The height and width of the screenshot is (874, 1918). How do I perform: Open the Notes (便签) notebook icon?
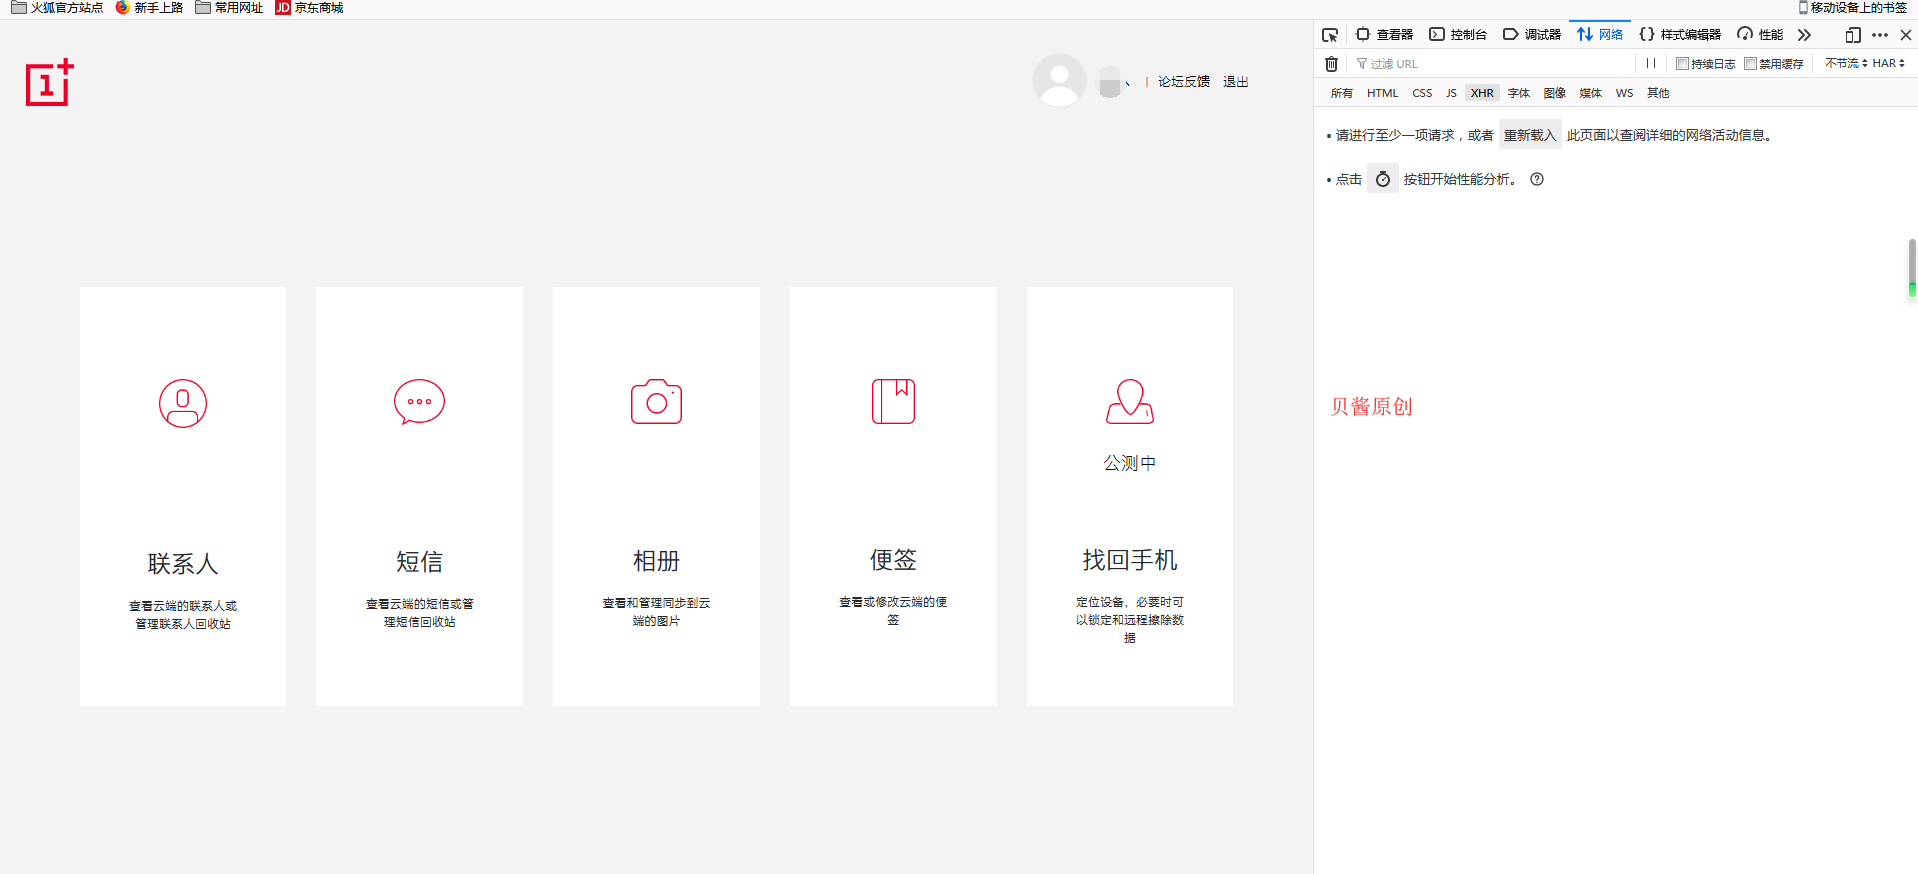(893, 401)
